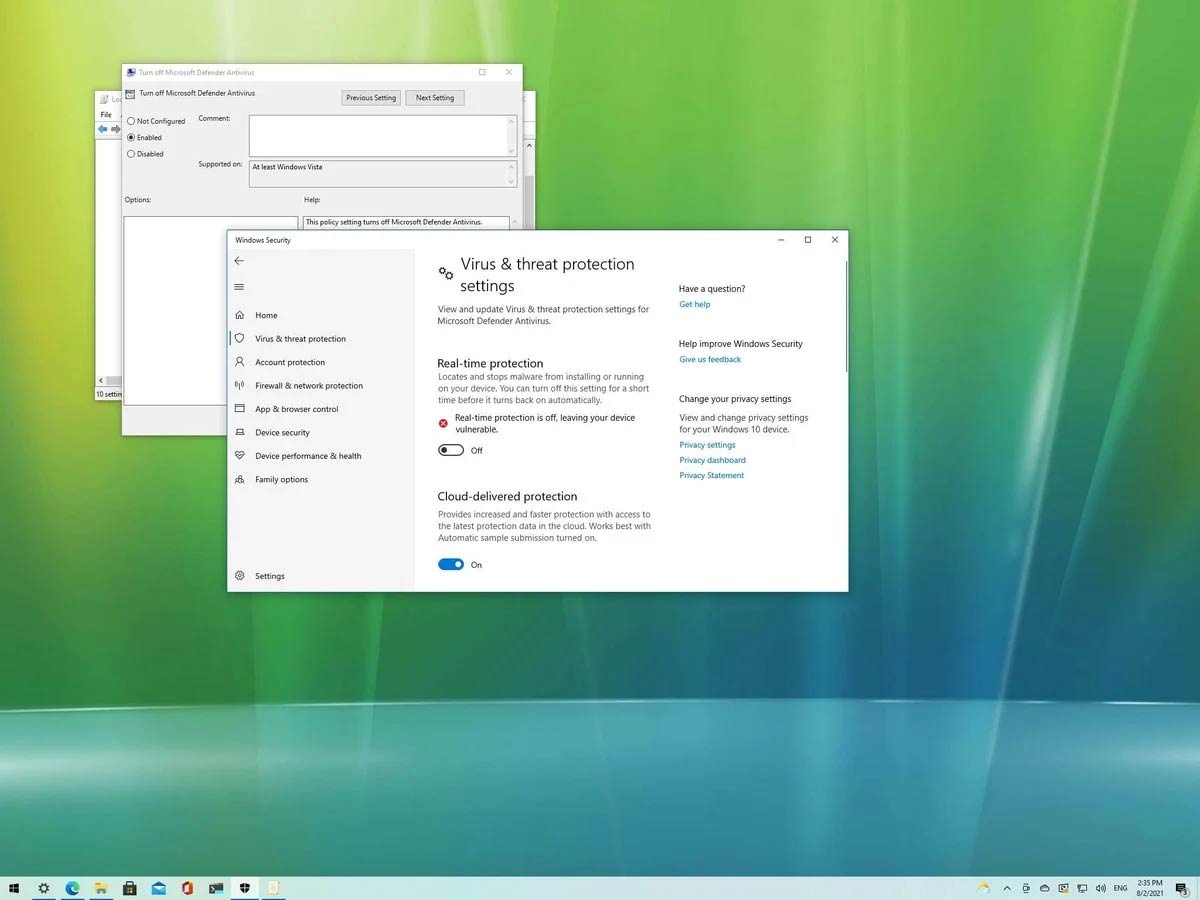
Task: Open Settings gear in the taskbar
Action: (x=43, y=888)
